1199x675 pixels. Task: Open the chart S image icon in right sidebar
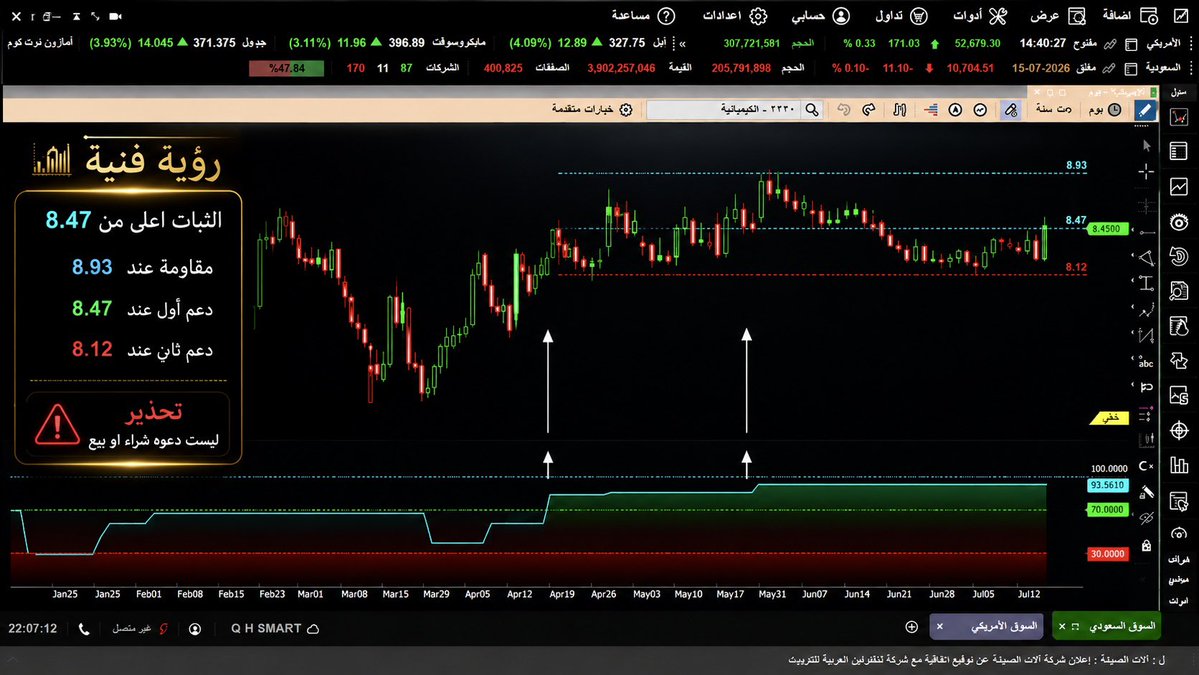[1179, 396]
